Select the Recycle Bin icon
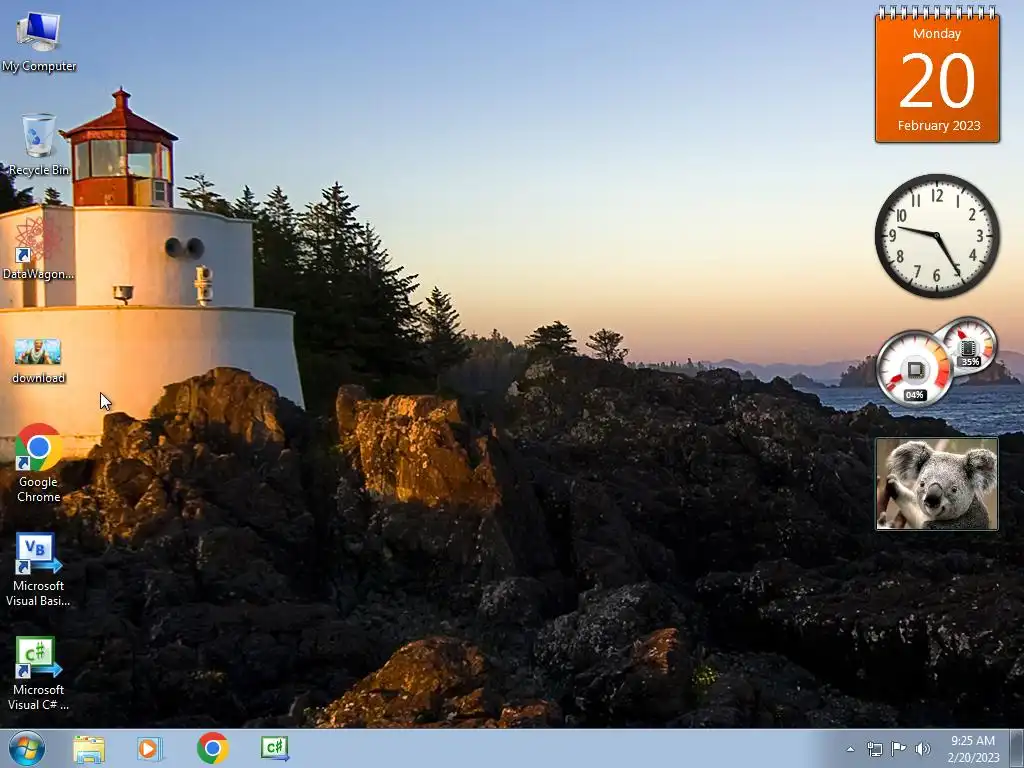The image size is (1024, 768). tap(39, 145)
